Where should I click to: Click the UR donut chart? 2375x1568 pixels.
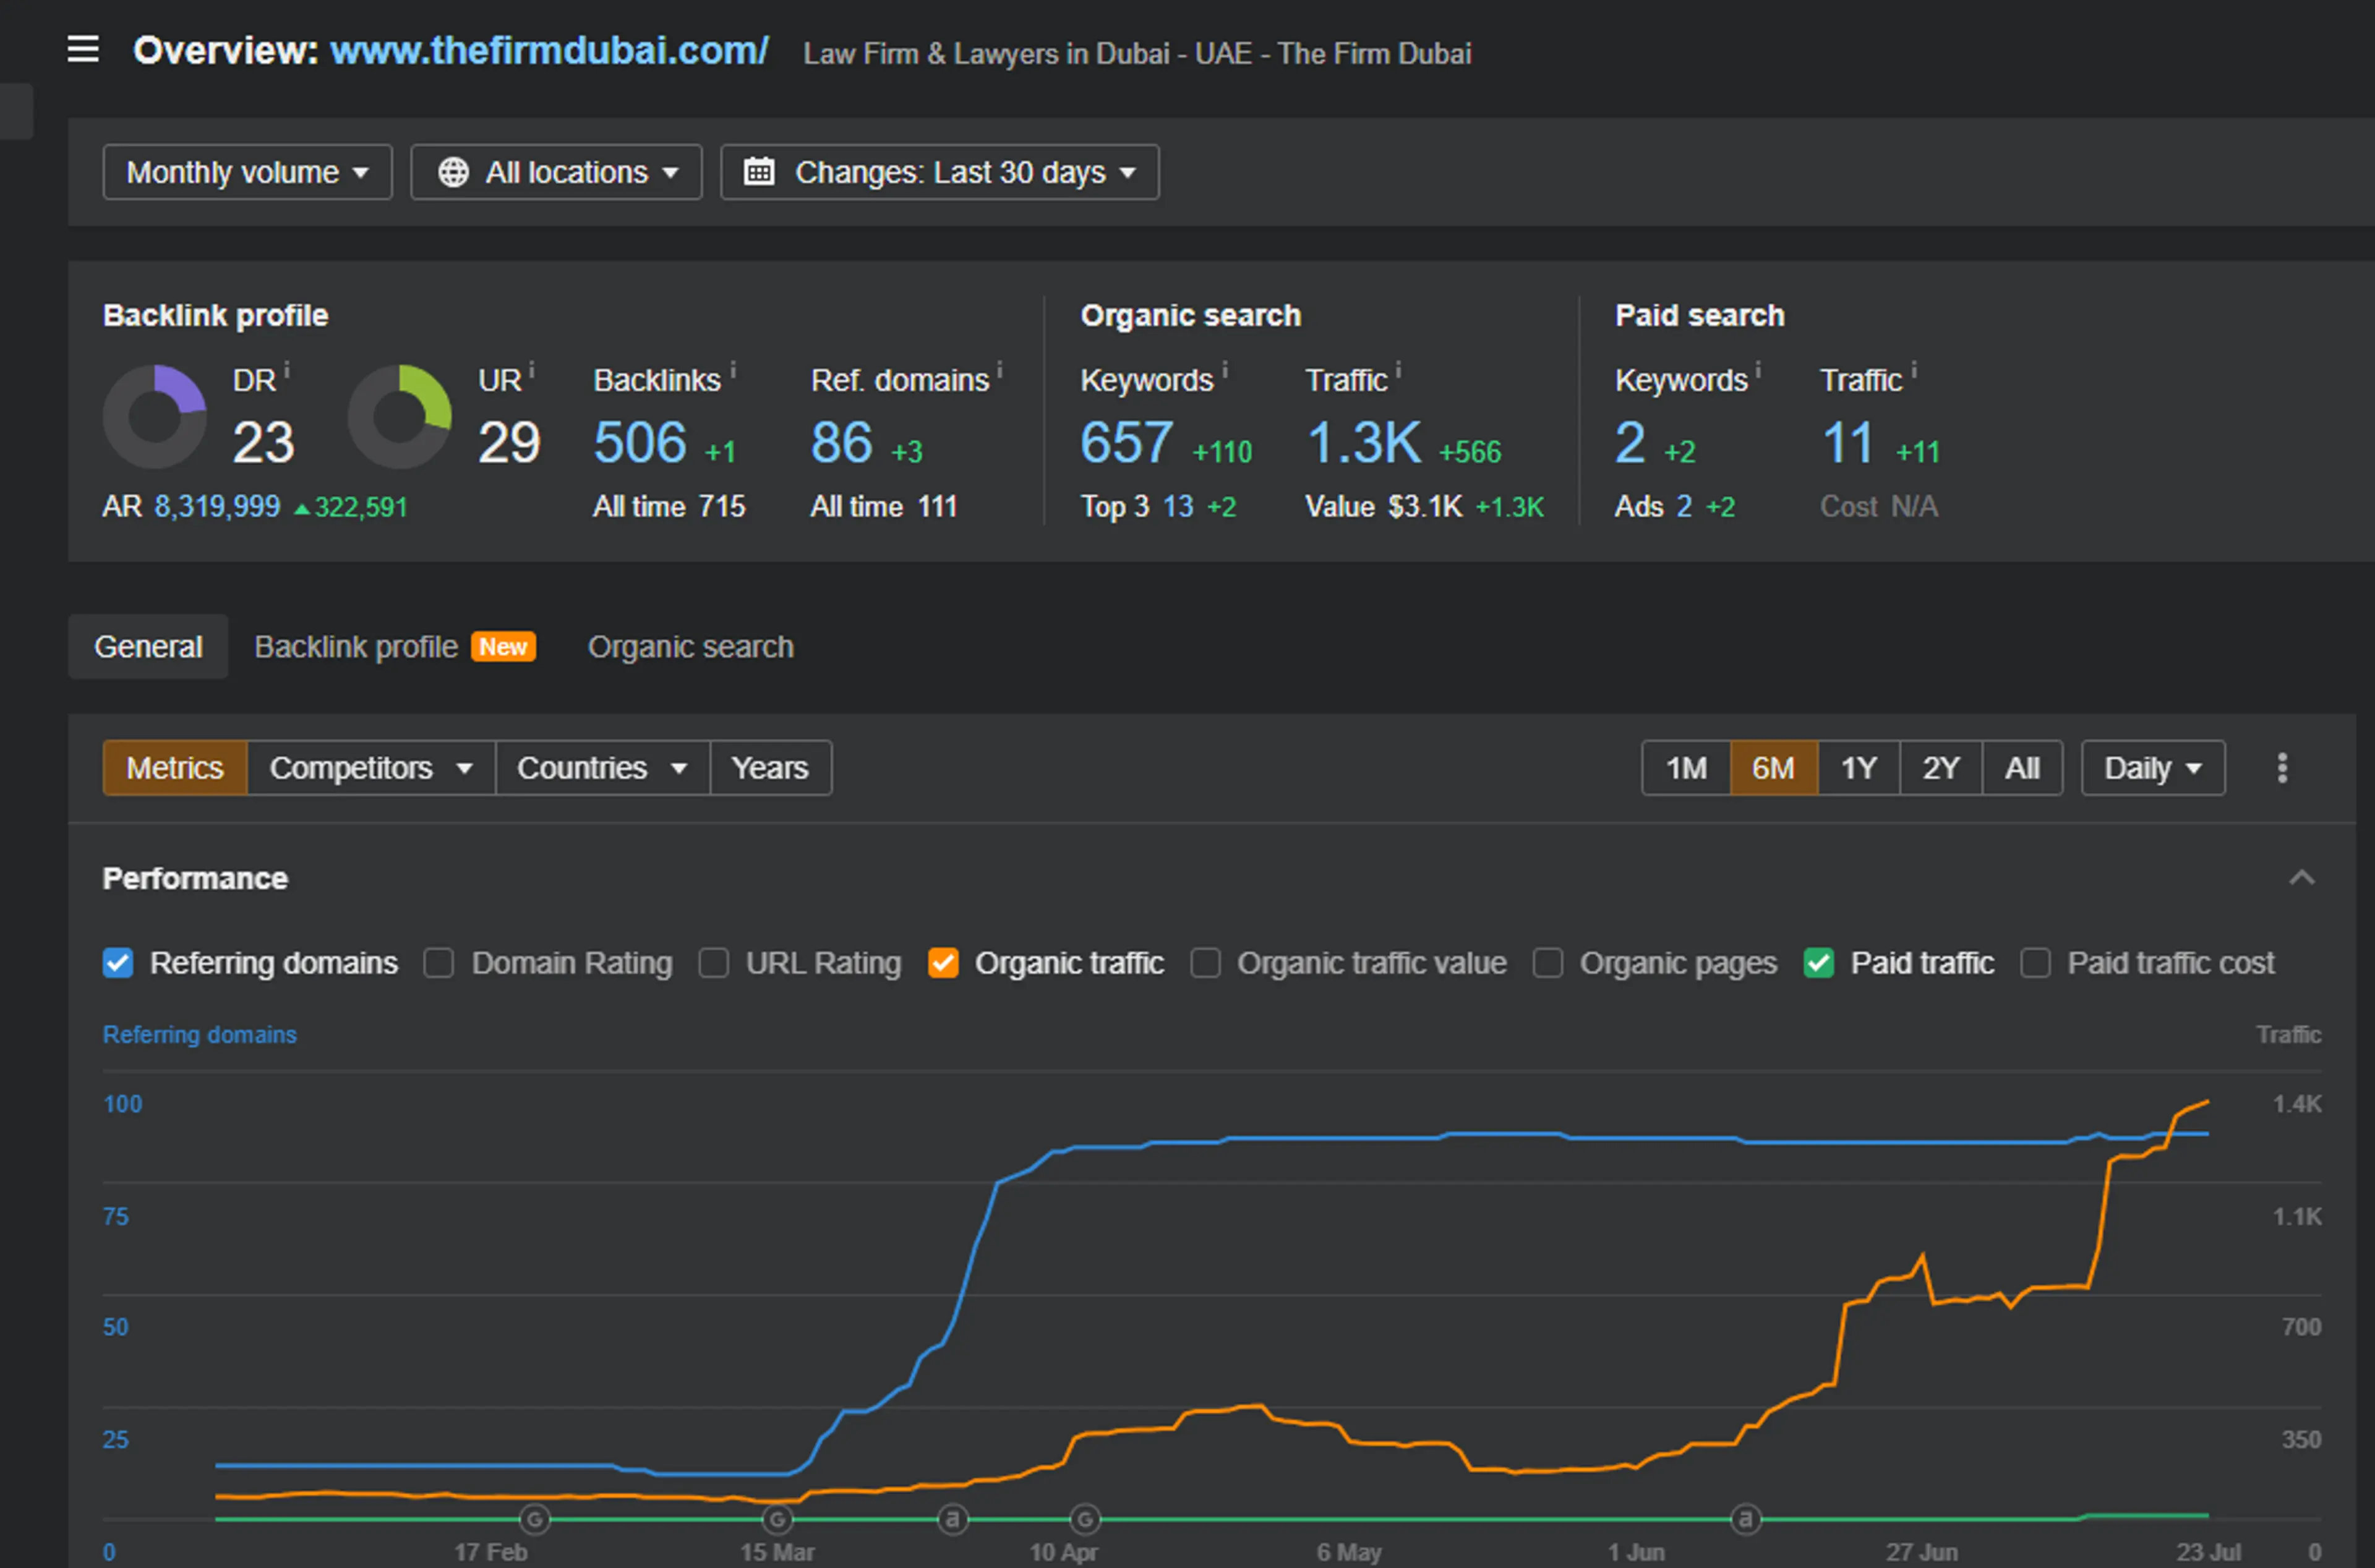399,417
